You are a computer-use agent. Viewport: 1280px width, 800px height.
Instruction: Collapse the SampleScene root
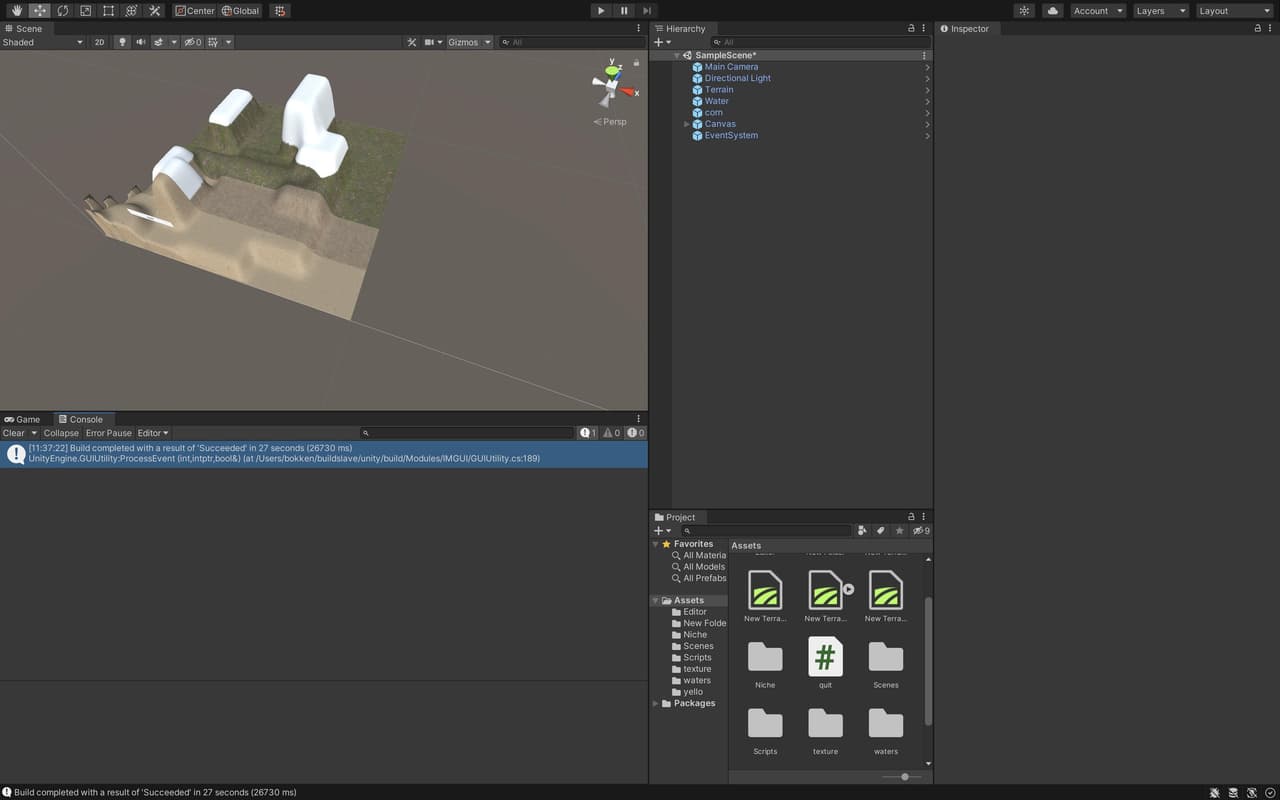pyautogui.click(x=677, y=55)
